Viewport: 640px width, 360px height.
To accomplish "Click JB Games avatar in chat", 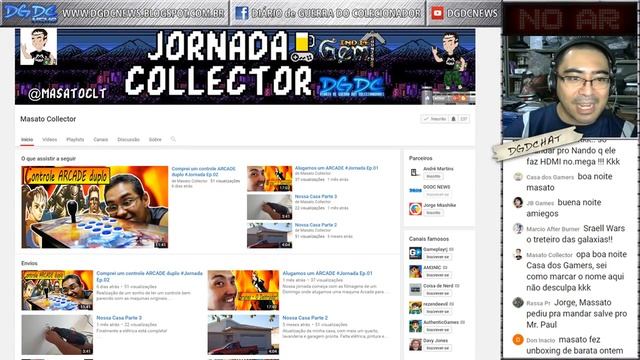I will tap(518, 202).
